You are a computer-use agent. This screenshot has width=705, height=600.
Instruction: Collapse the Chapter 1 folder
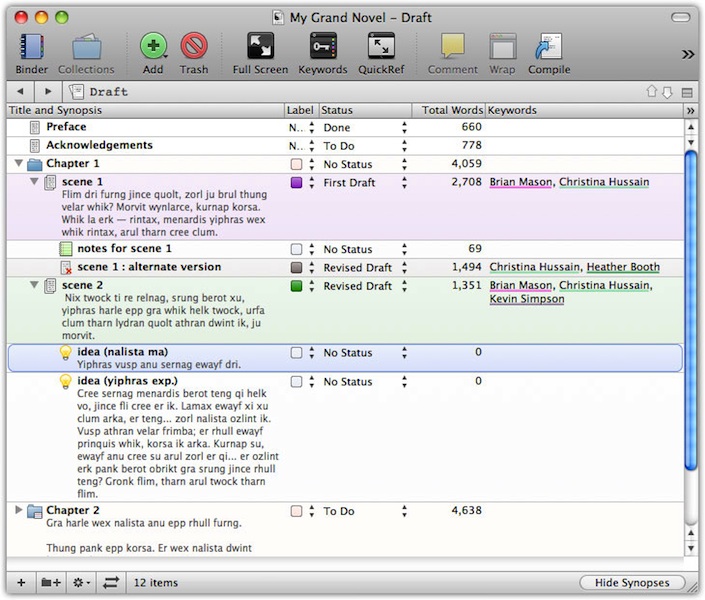19,164
